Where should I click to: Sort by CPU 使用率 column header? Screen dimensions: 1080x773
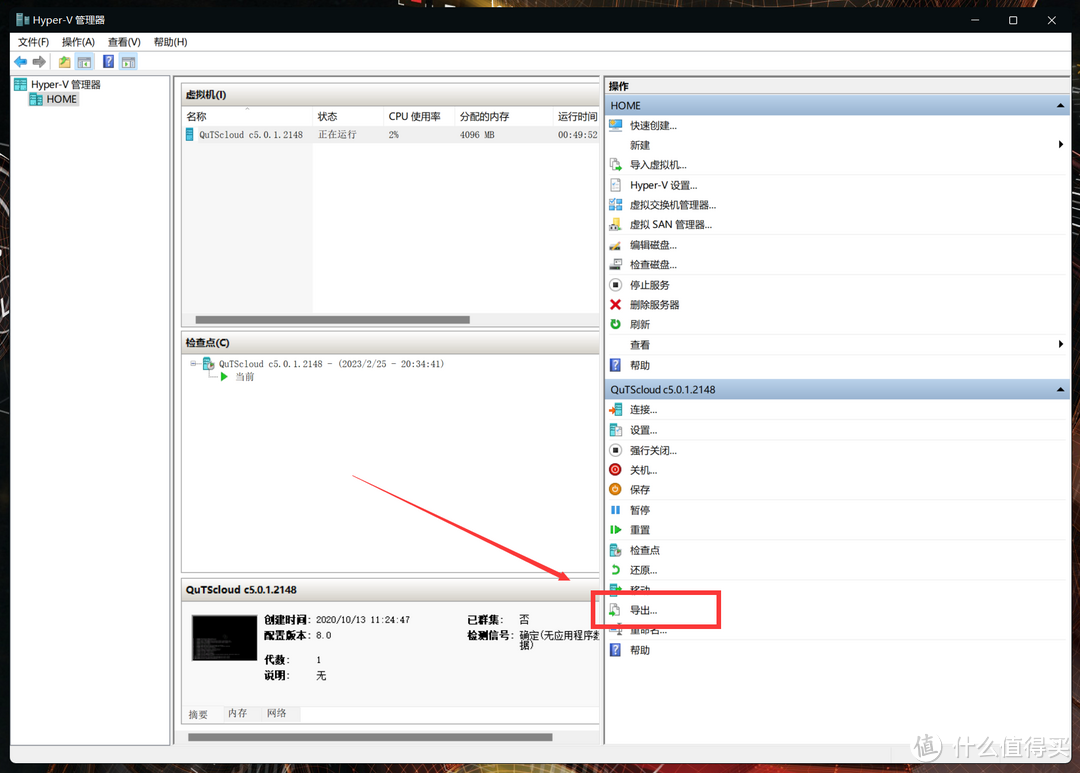click(419, 116)
